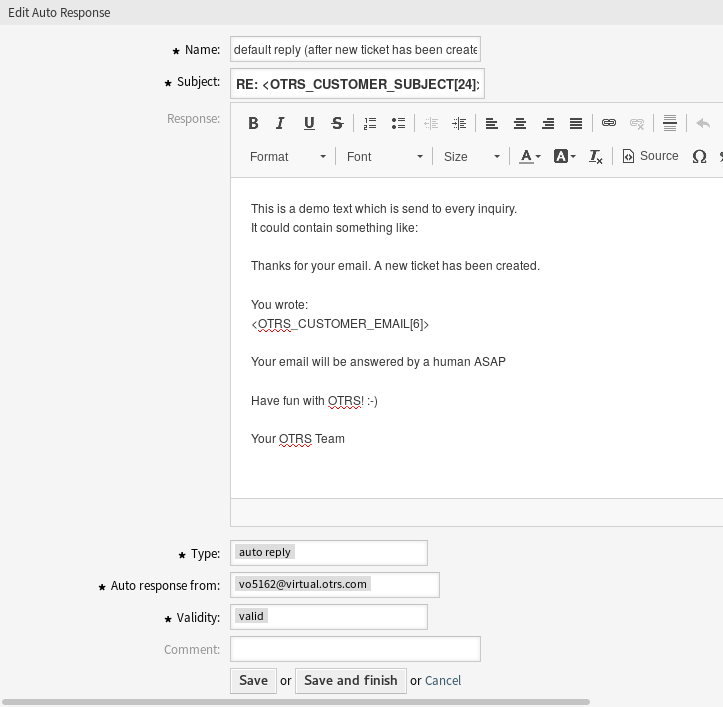Viewport: 723px width, 707px height.
Task: Click the horizontal scrollbar at the bottom
Action: (296, 702)
